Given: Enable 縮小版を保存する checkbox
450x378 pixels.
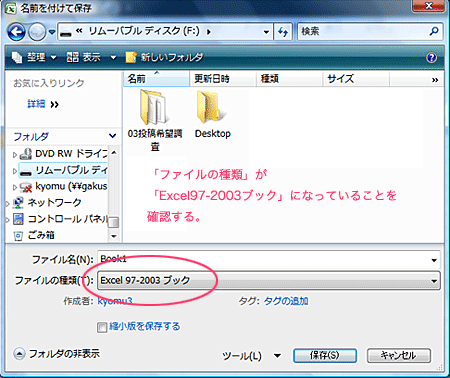Looking at the screenshot, I should 102,327.
